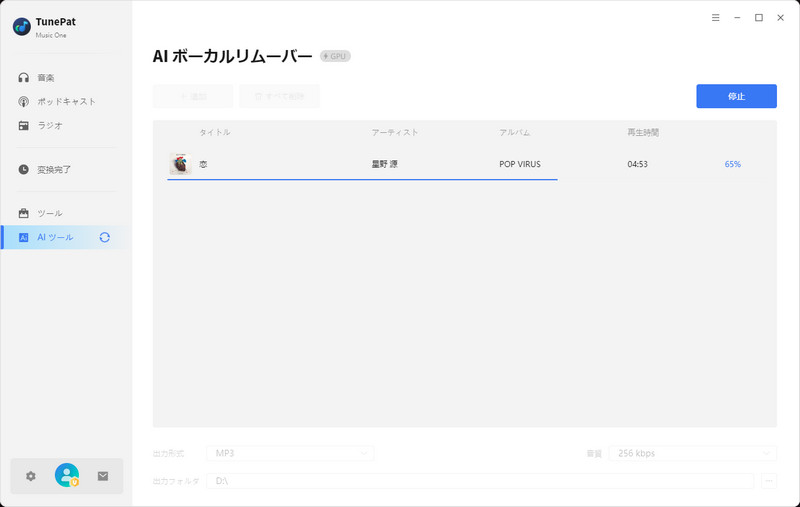
Task: Select the song title 恋
Action: pyautogui.click(x=203, y=164)
